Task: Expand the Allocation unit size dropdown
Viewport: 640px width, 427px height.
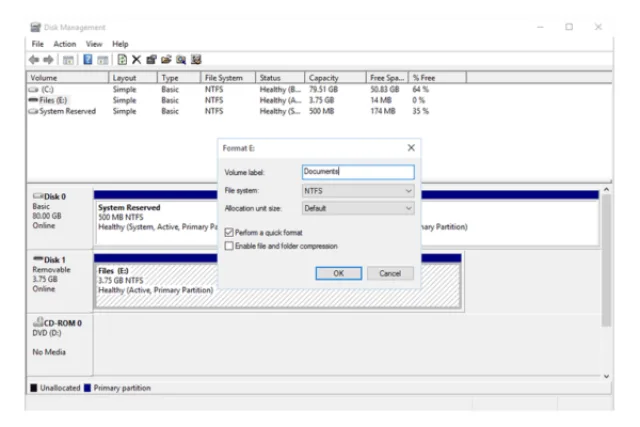Action: click(x=358, y=209)
